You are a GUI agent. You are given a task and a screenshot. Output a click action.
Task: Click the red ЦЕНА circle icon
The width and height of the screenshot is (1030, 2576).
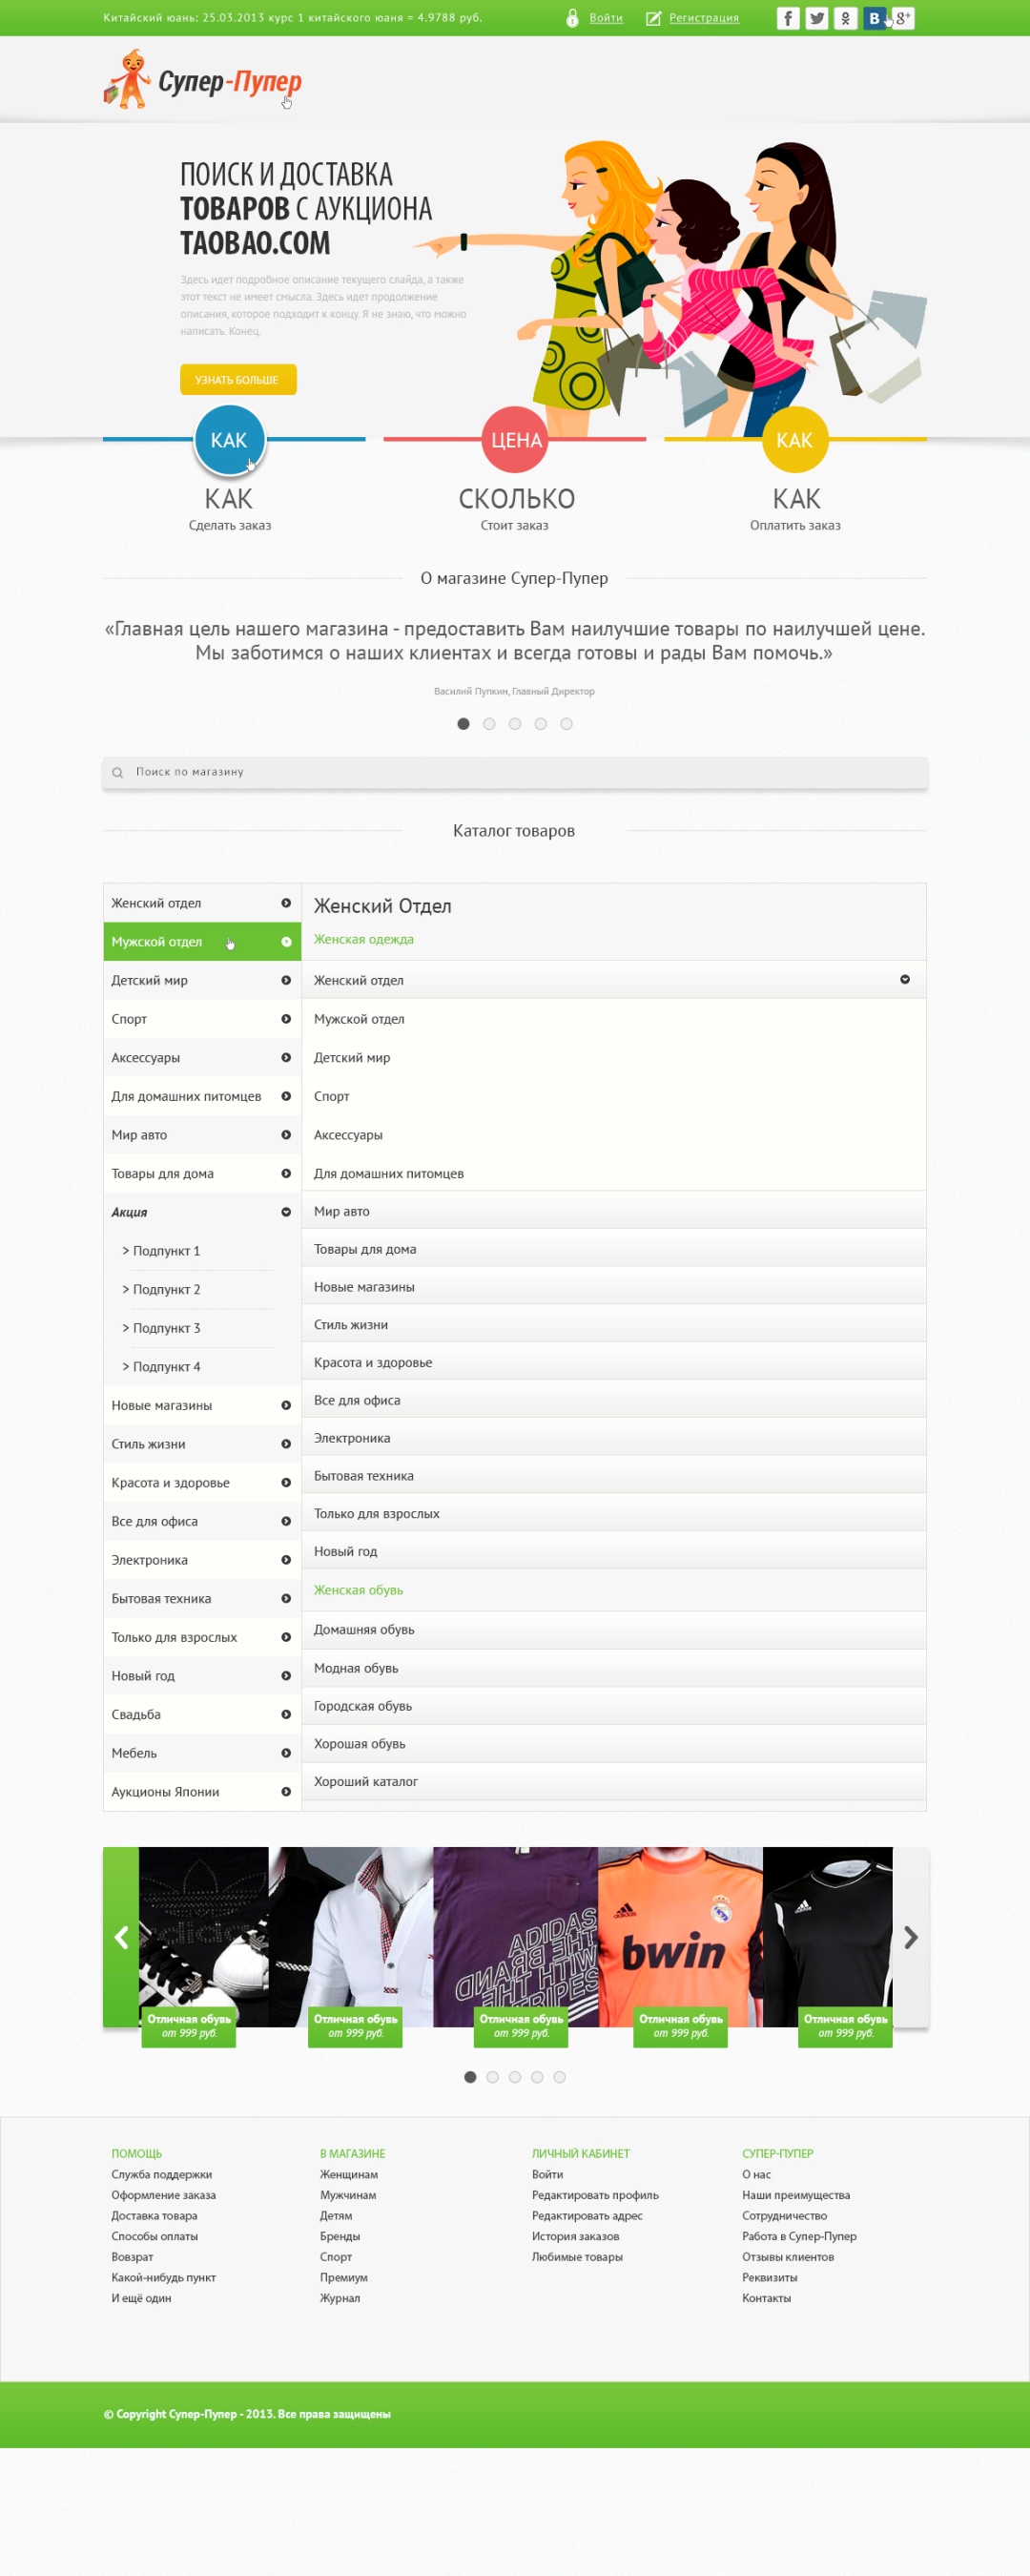point(516,439)
